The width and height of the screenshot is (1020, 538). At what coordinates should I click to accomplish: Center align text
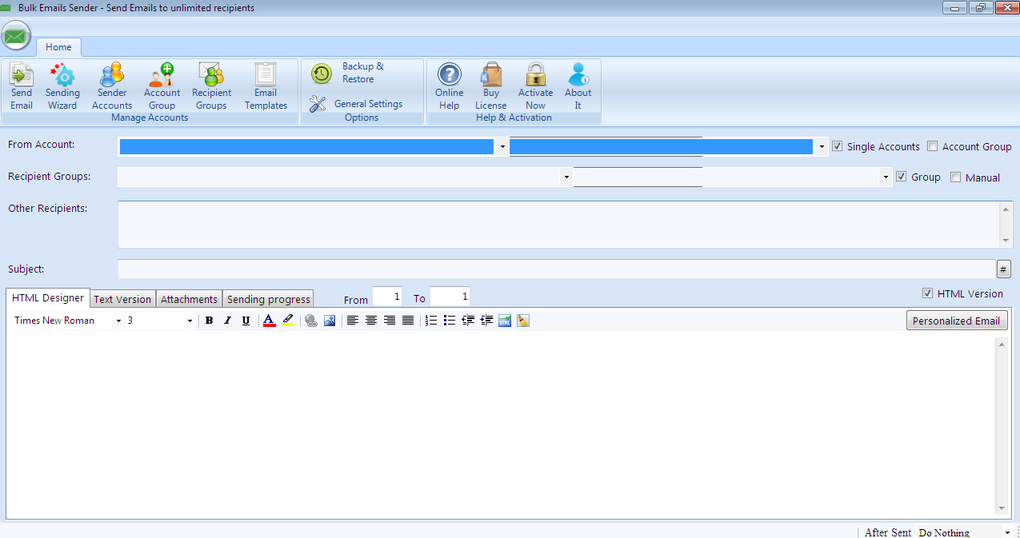click(371, 320)
